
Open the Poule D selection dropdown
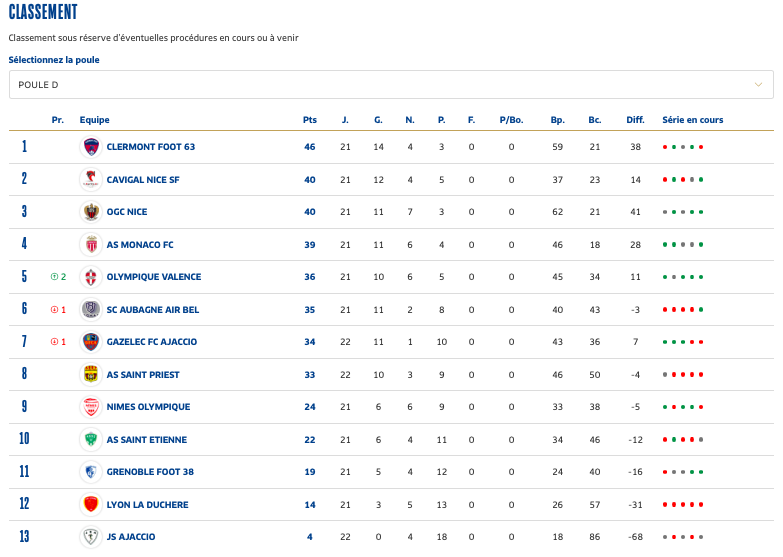pos(390,84)
